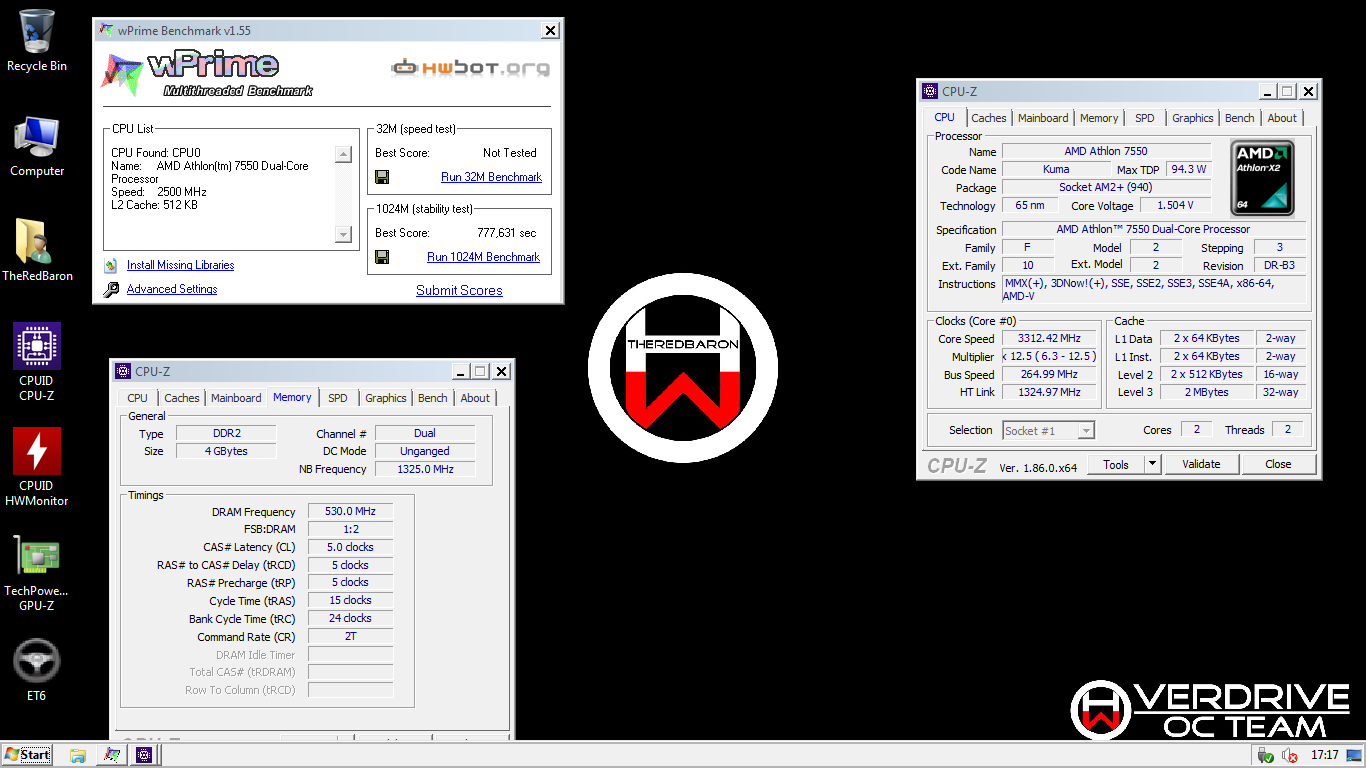
Task: Switch to CPU-Z via taskbar icon
Action: click(144, 755)
